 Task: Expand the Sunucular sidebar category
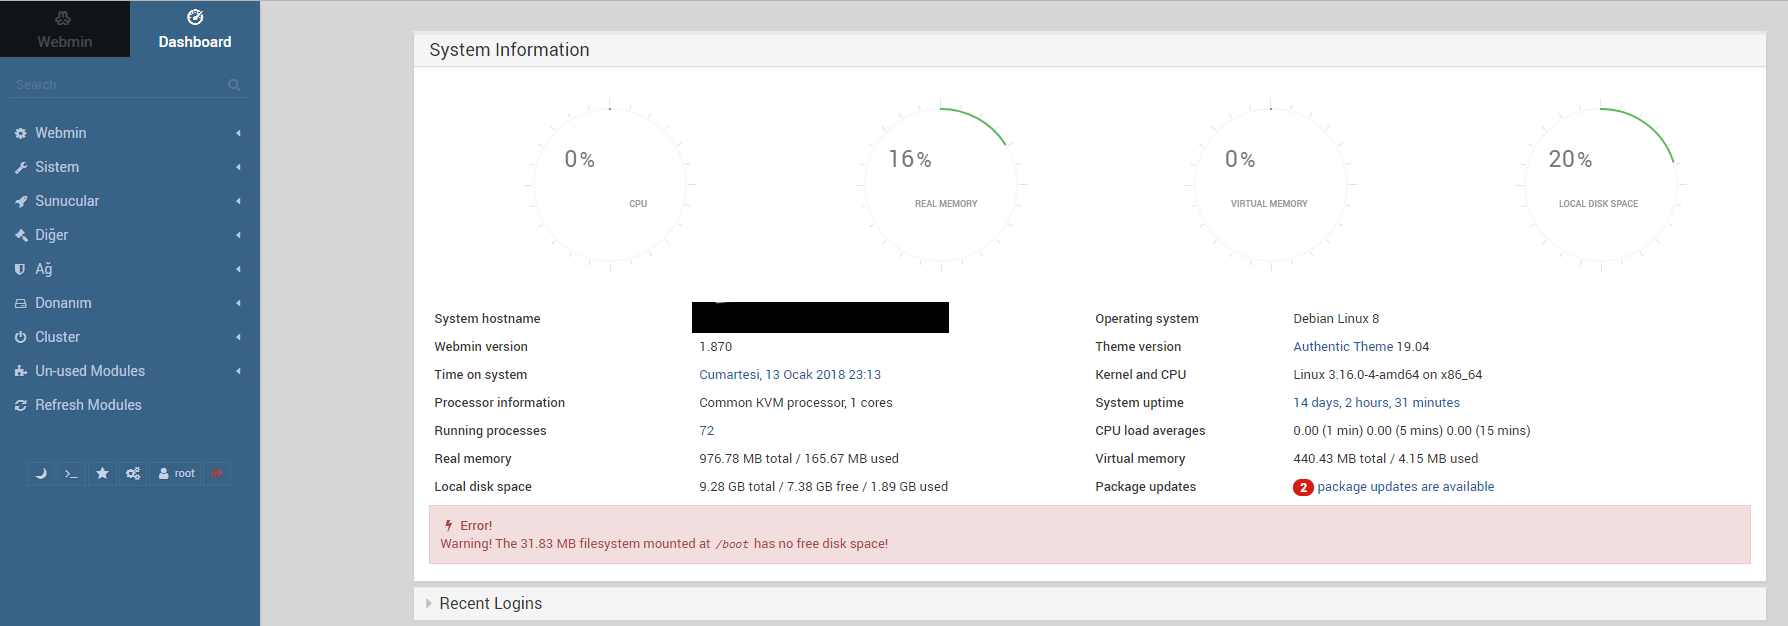pos(67,201)
